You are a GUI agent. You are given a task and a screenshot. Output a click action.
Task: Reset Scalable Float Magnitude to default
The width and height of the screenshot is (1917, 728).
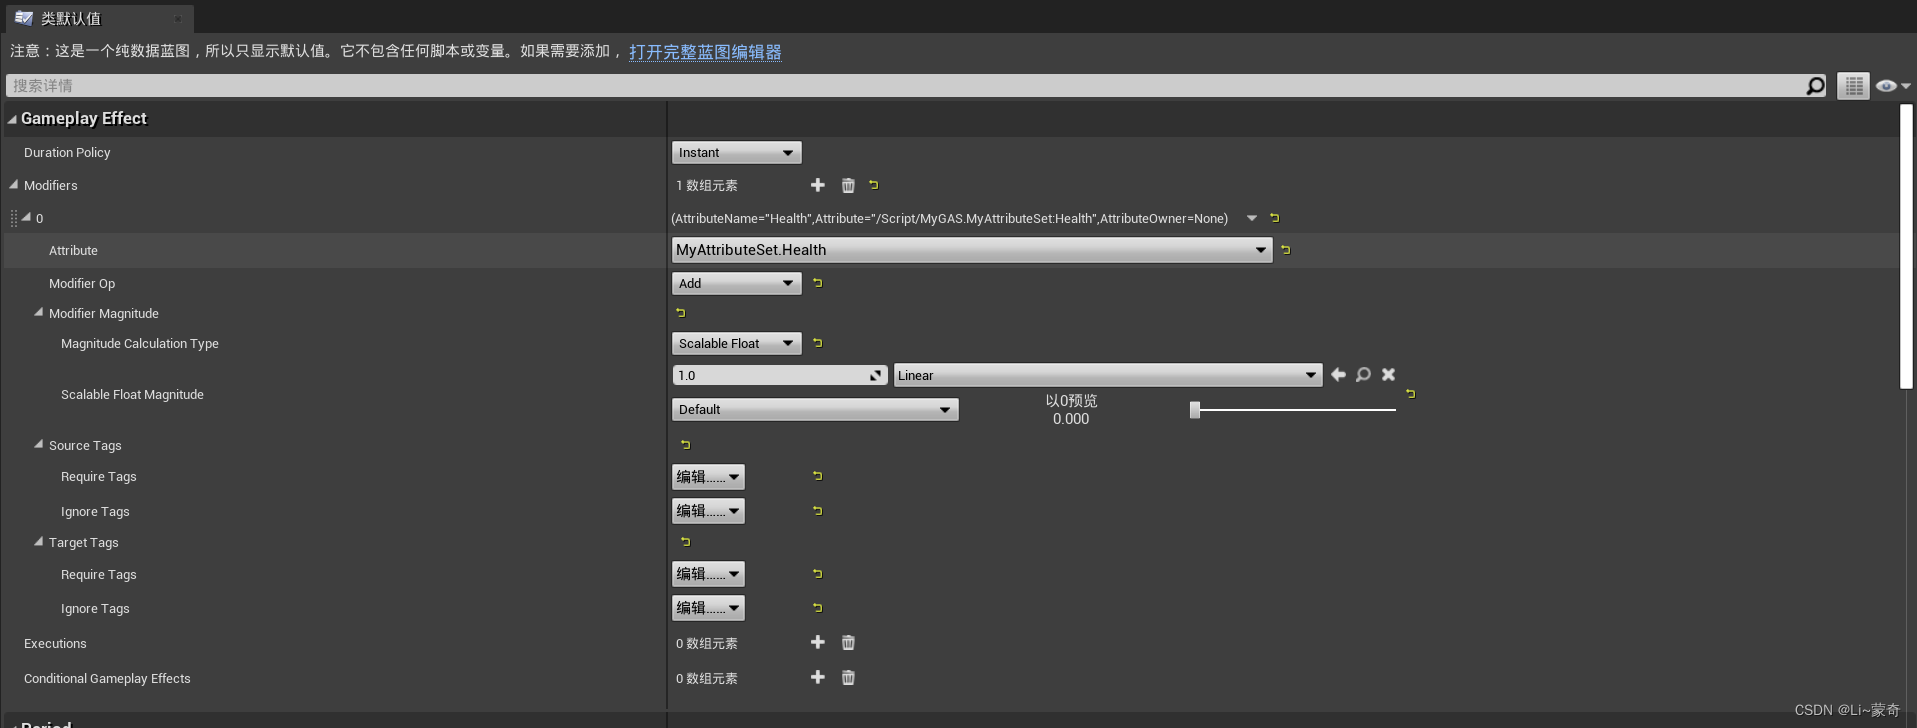(x=1411, y=394)
